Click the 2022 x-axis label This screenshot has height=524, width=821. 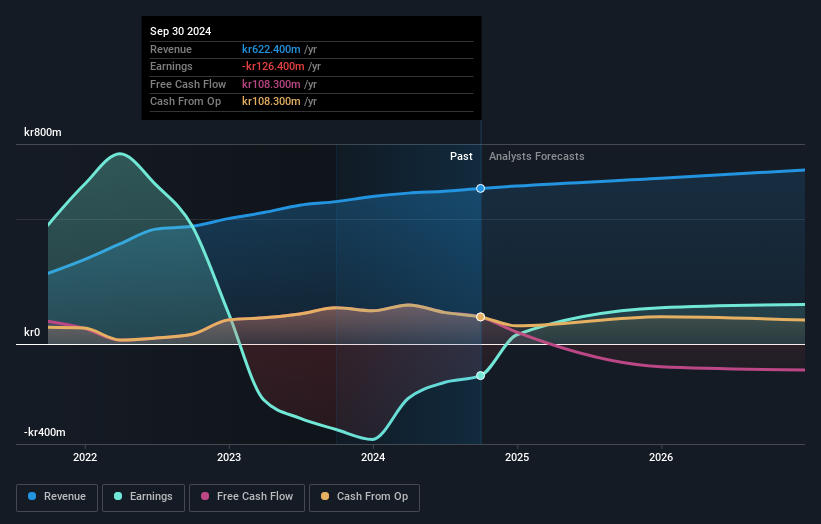tap(85, 457)
